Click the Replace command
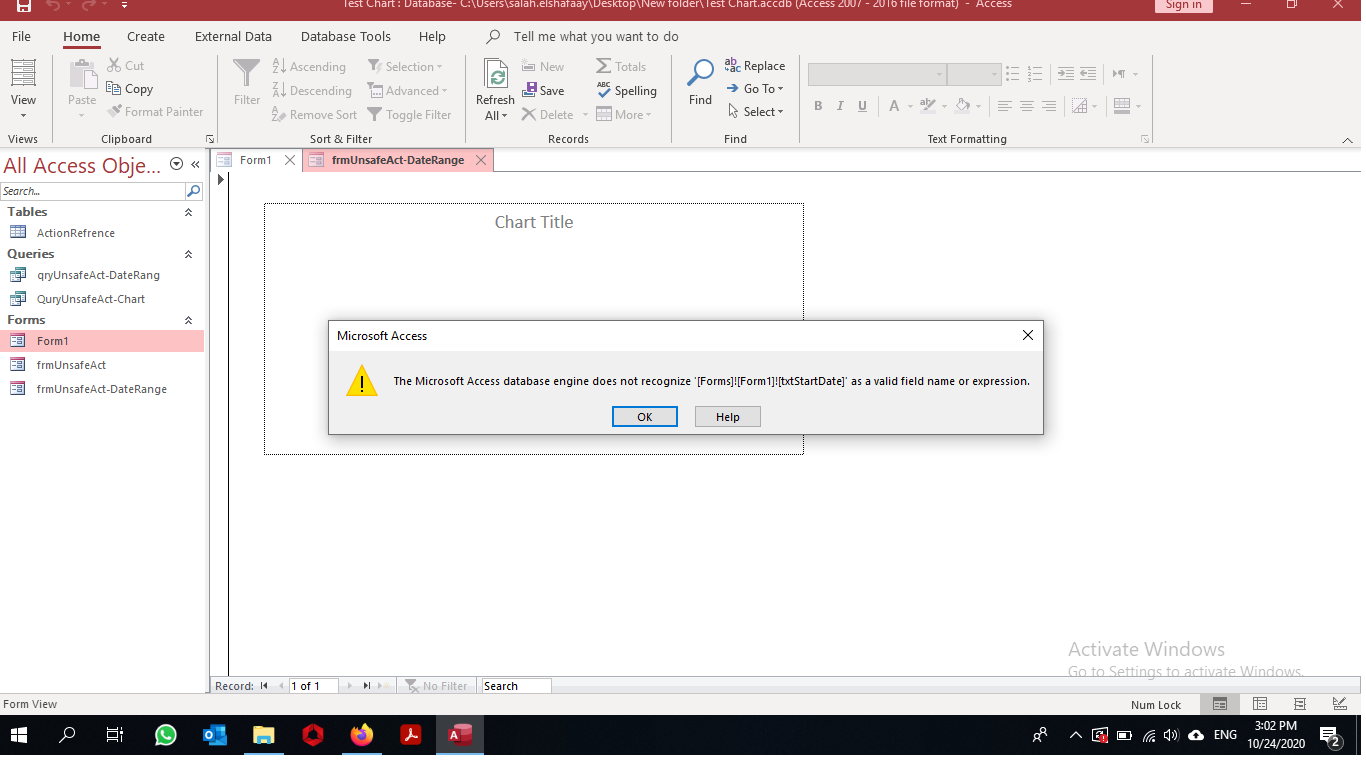The image size is (1366, 768). pyautogui.click(x=755, y=66)
